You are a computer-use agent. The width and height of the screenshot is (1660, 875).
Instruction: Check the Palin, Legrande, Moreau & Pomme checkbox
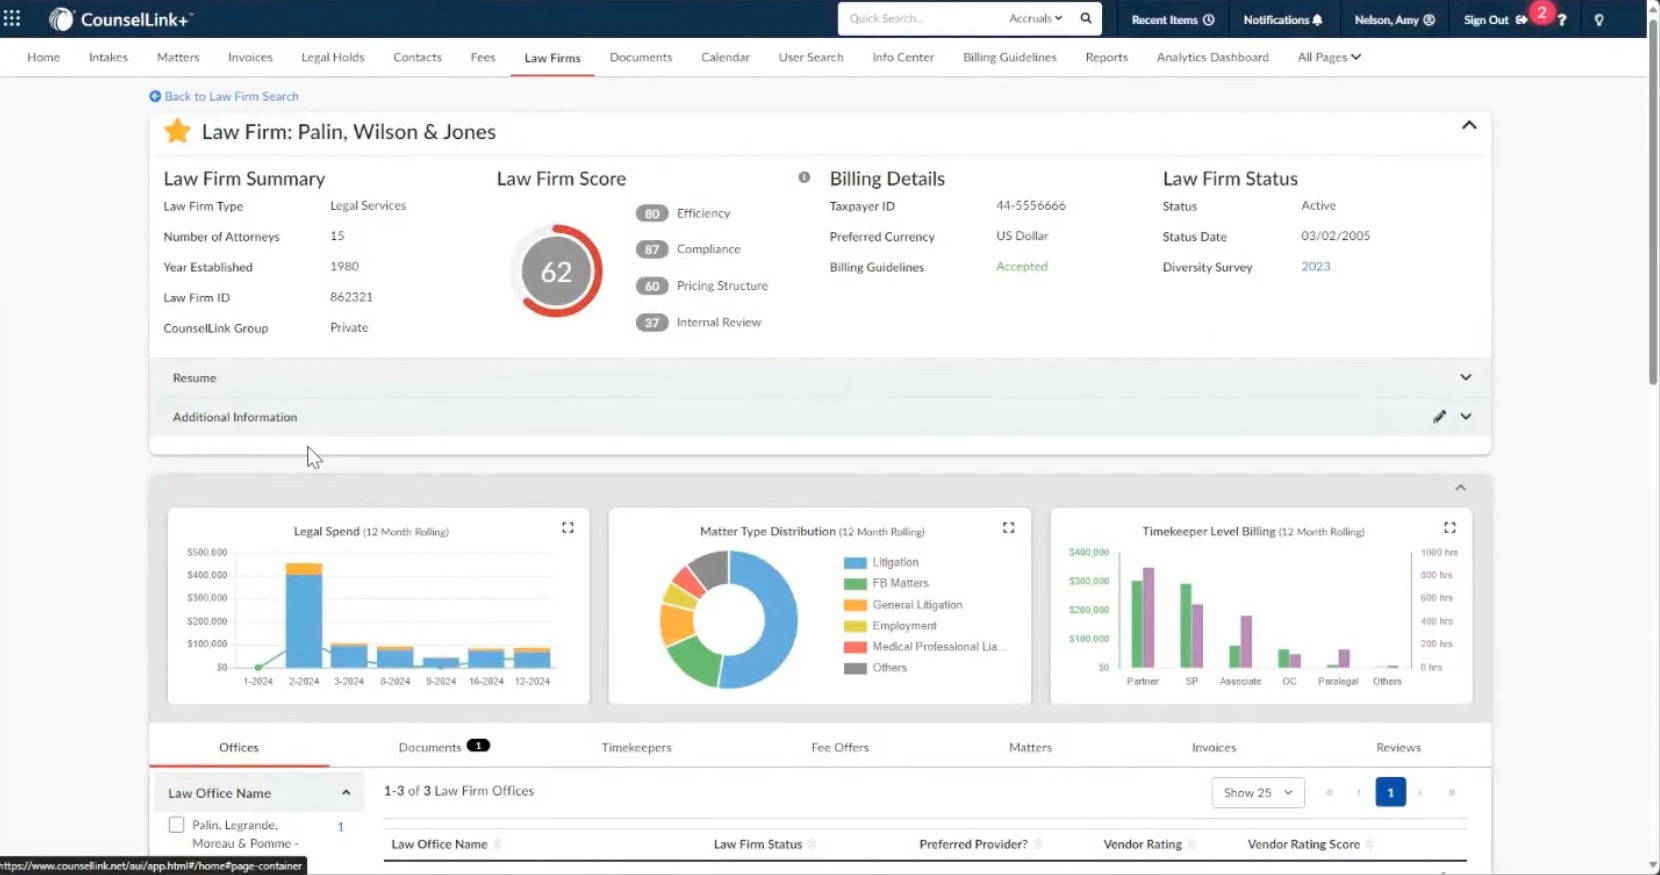[x=177, y=825]
